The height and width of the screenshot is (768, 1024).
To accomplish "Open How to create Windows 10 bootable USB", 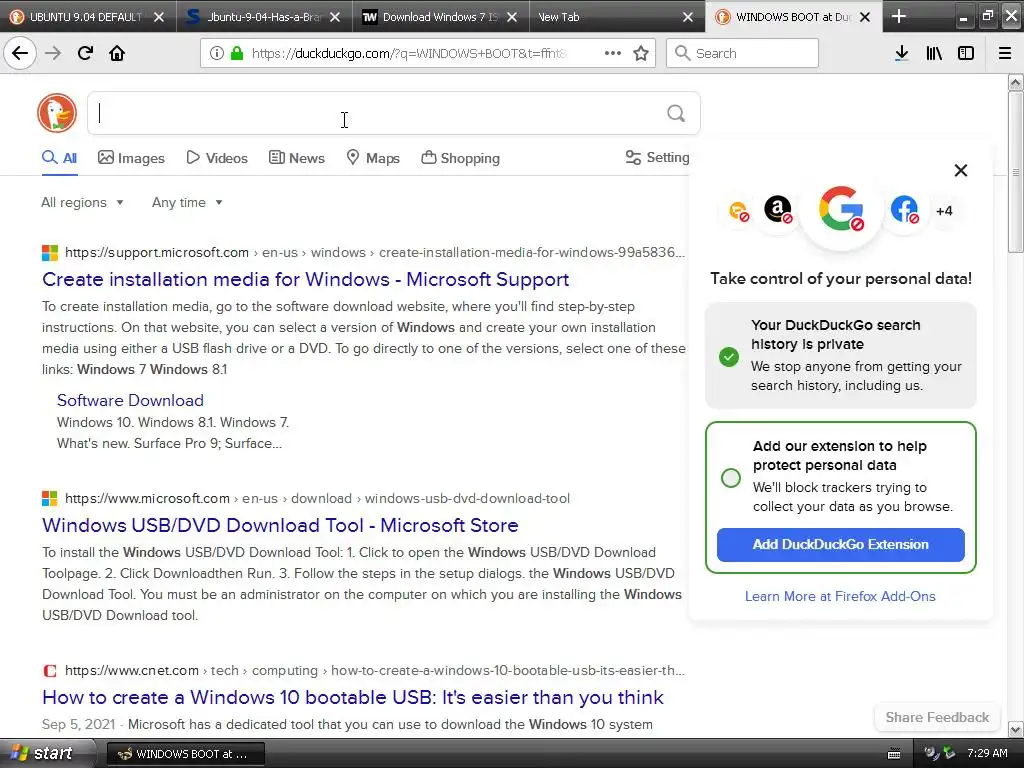I will point(353,697).
